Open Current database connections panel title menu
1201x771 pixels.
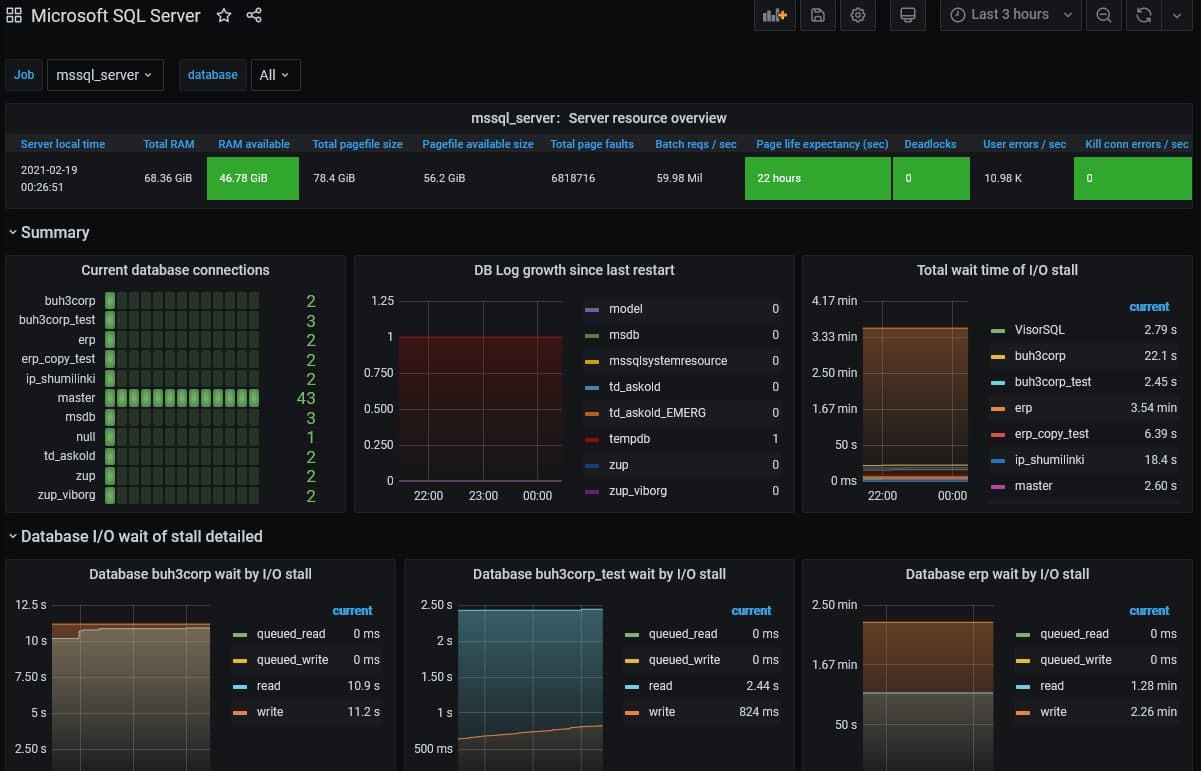click(x=175, y=270)
